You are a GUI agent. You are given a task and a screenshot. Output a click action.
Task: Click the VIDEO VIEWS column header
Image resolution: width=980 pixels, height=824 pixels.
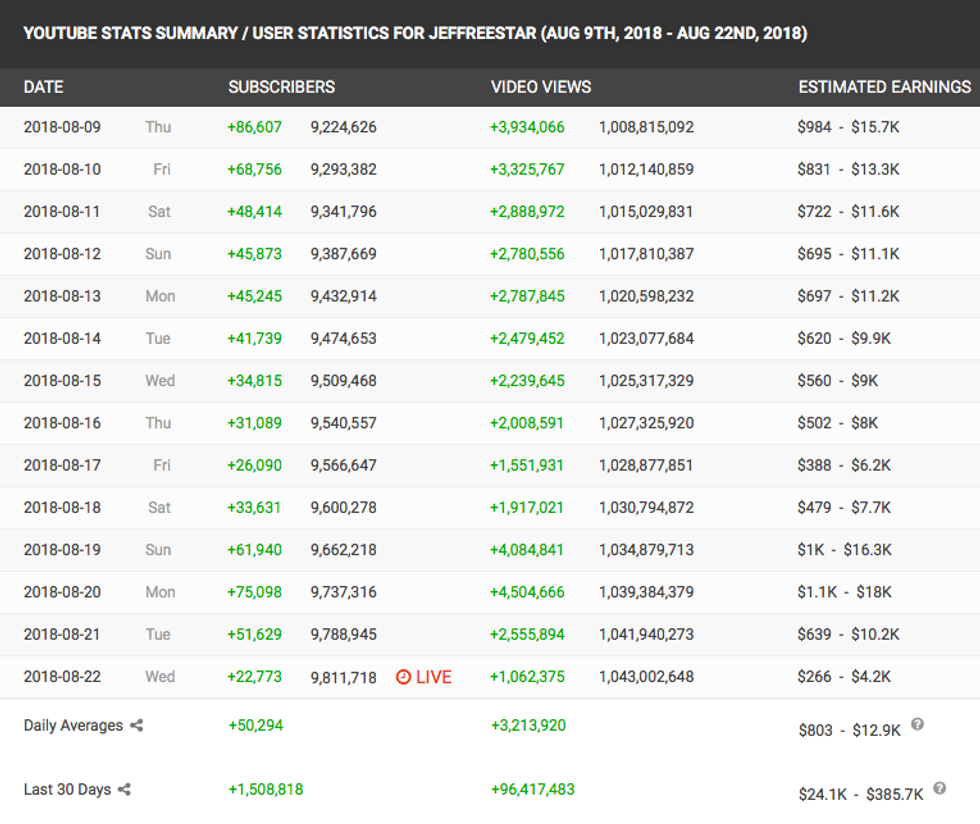(541, 87)
